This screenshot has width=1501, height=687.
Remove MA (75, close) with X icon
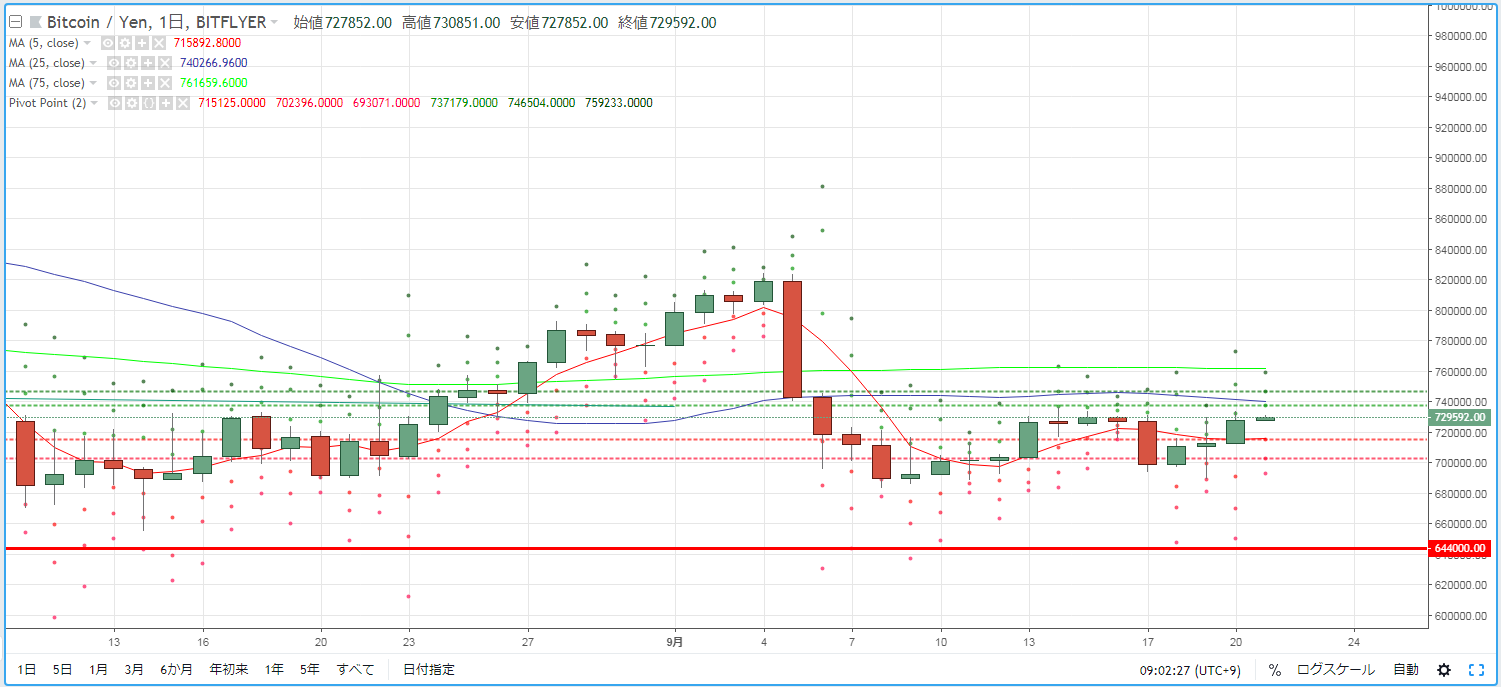point(165,83)
